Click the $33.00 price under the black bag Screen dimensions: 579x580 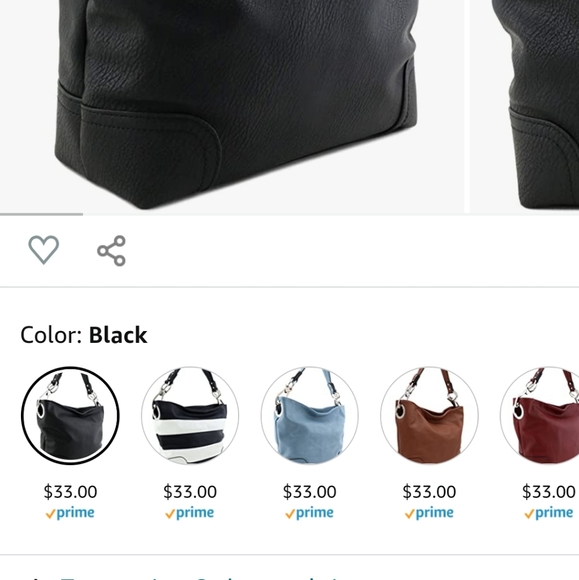[x=70, y=492]
